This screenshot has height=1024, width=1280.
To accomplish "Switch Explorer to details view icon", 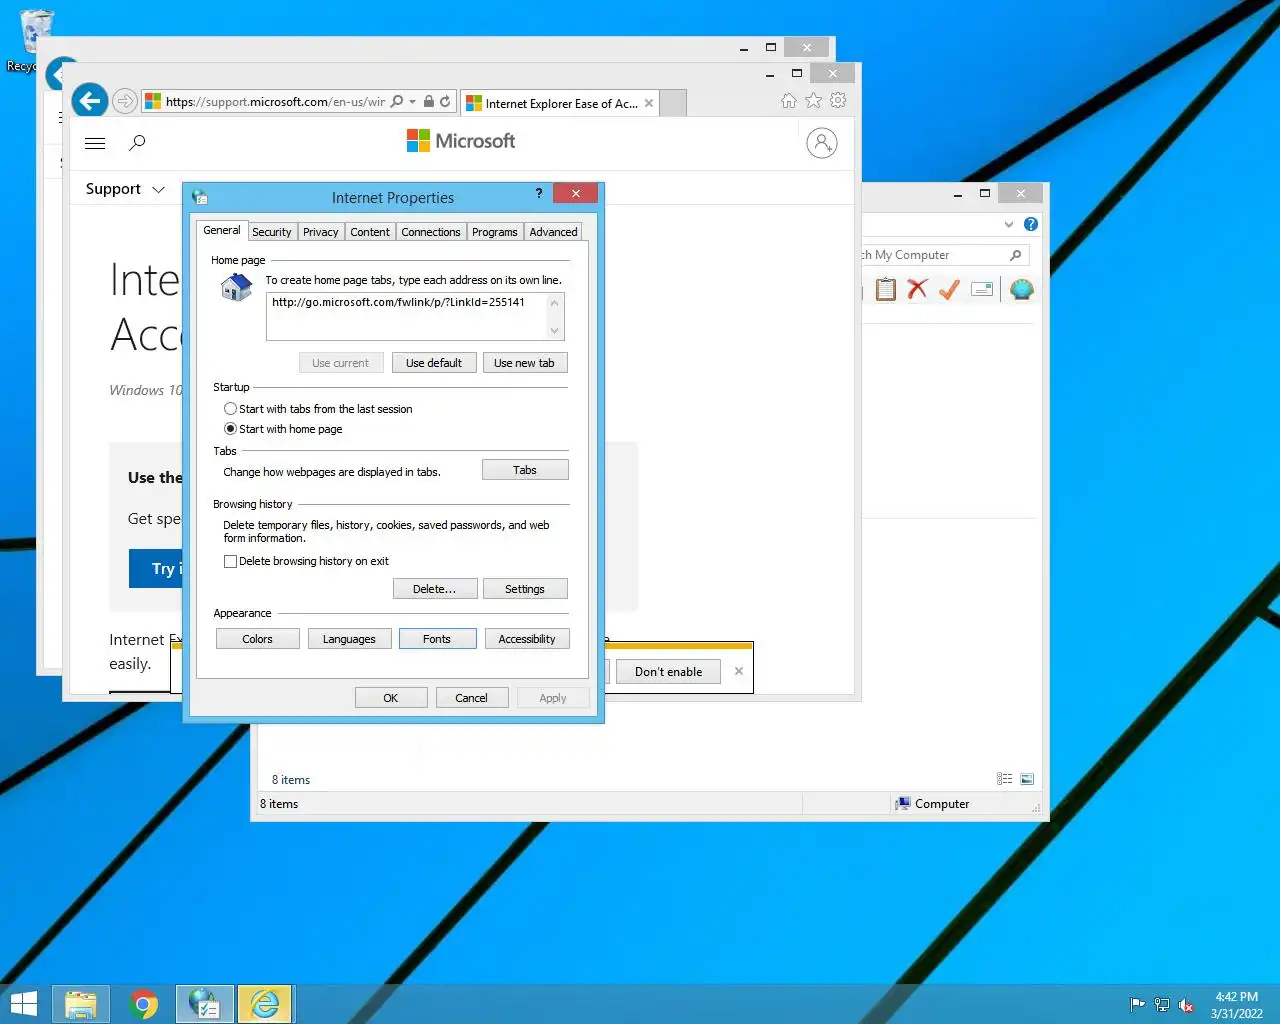I will point(1004,779).
